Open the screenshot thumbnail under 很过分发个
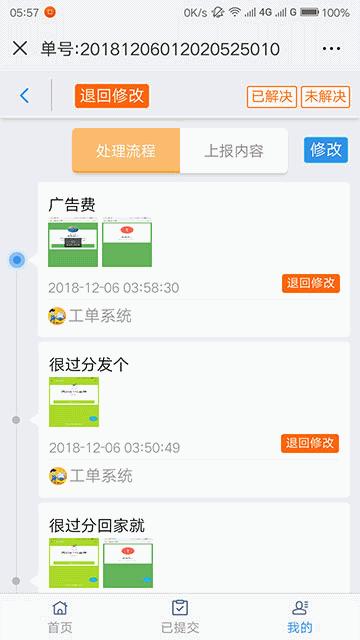Viewport: 360px width, 640px height. [x=74, y=402]
